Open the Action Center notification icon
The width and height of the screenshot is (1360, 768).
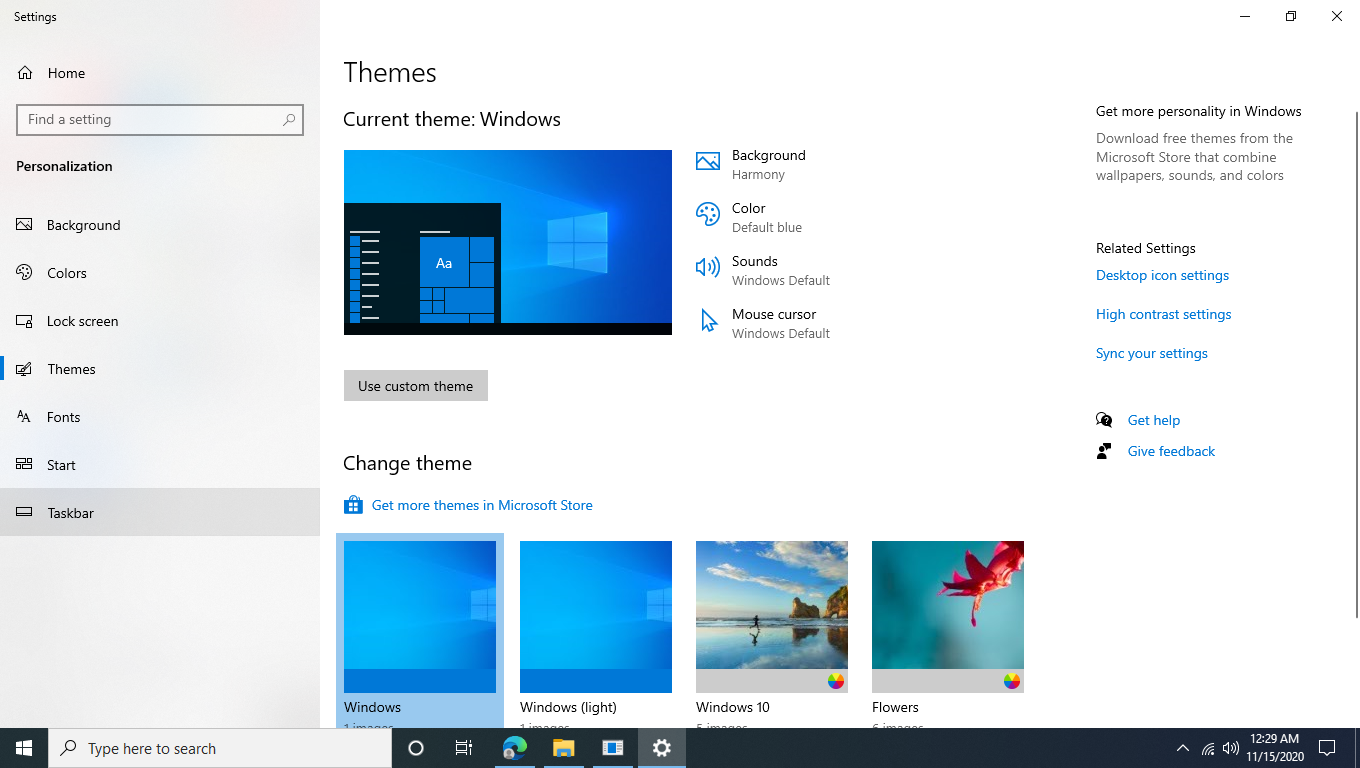[1328, 748]
